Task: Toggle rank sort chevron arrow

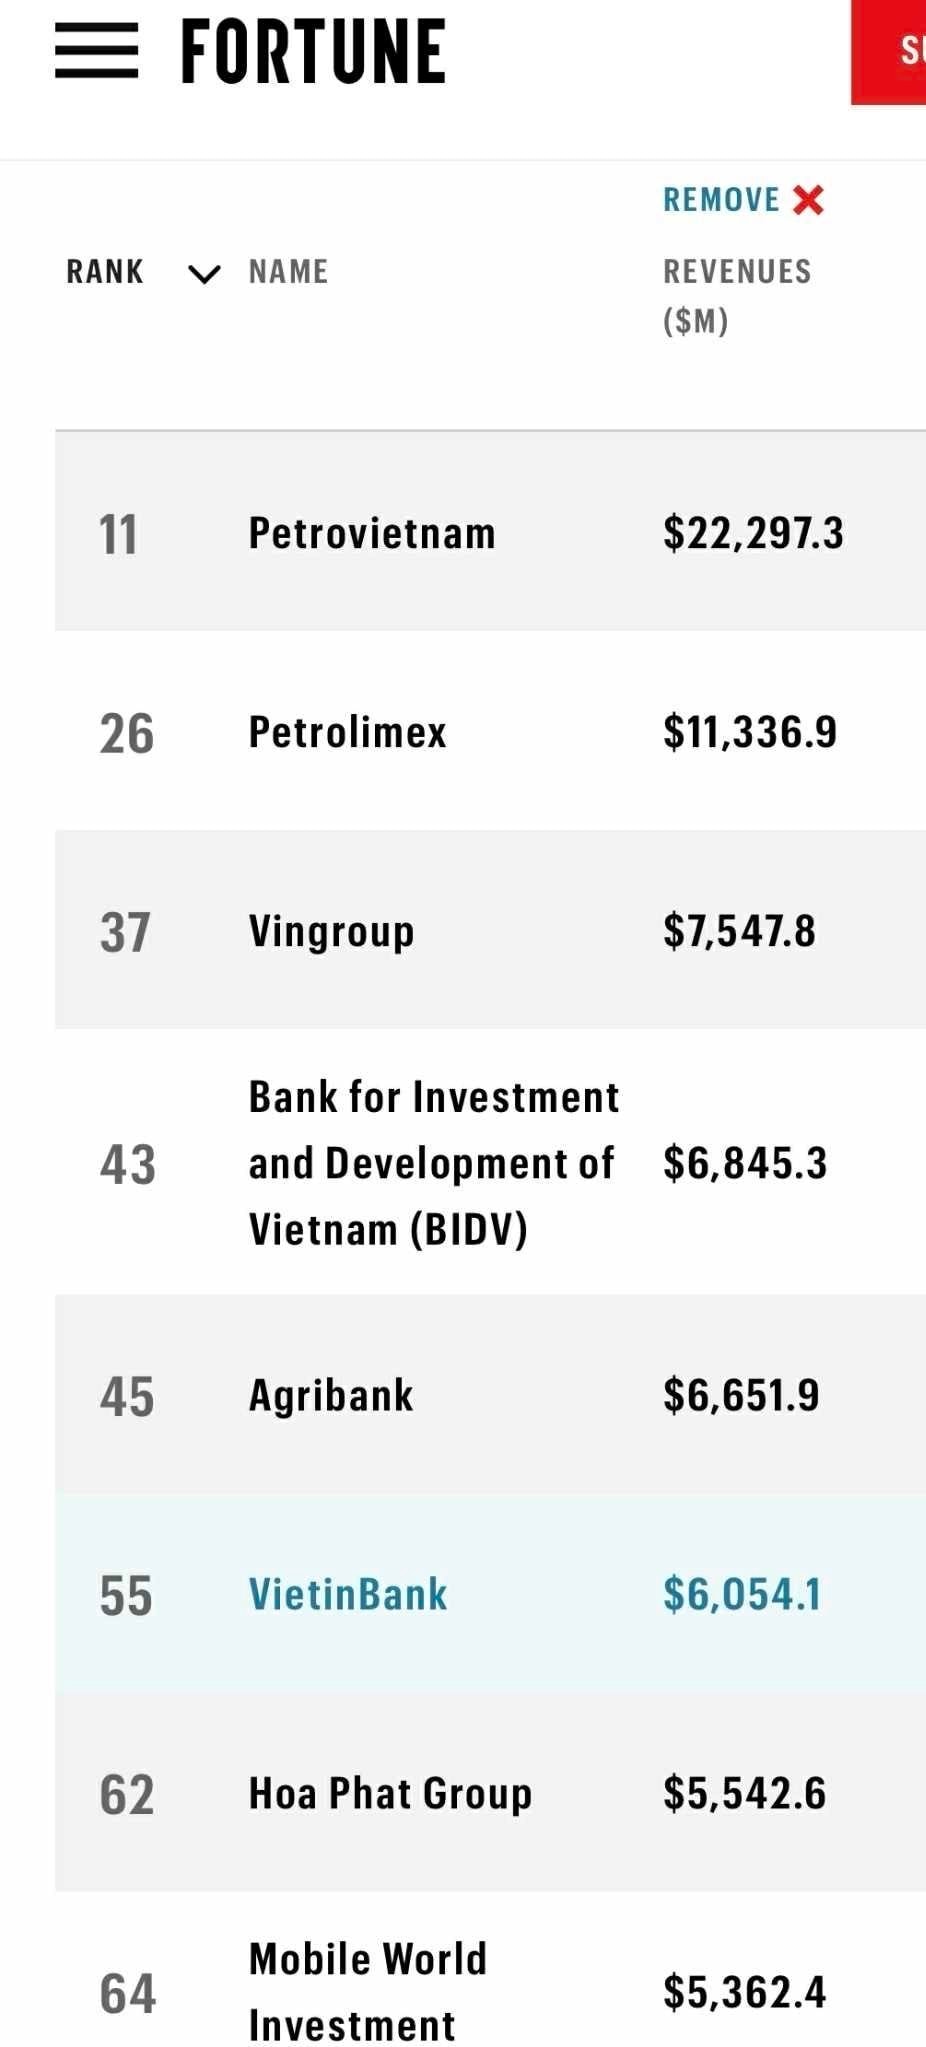Action: coord(204,273)
